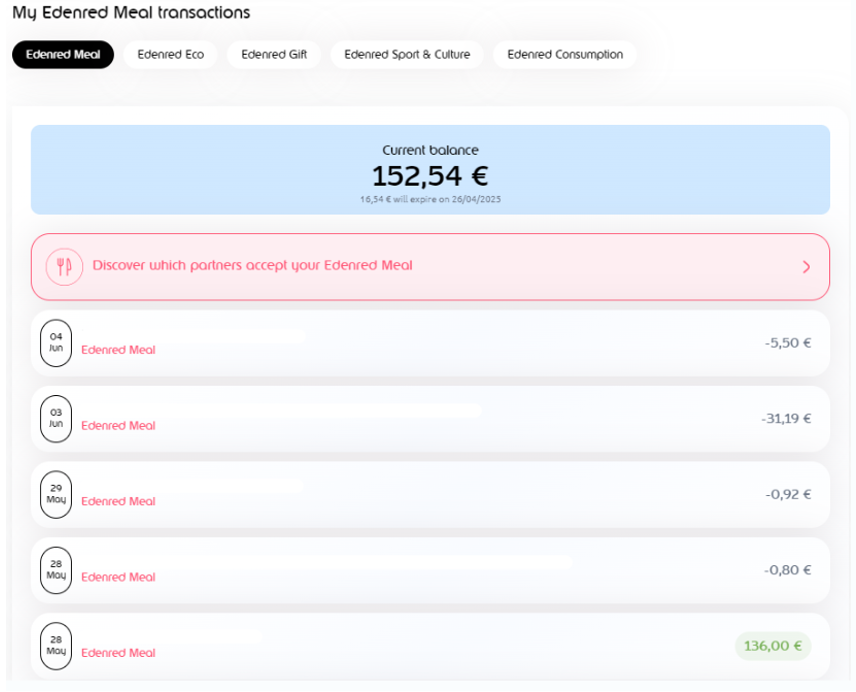Viewport: 856px width, 692px height.
Task: Click the 03 Jun date badge
Action: (x=56, y=418)
